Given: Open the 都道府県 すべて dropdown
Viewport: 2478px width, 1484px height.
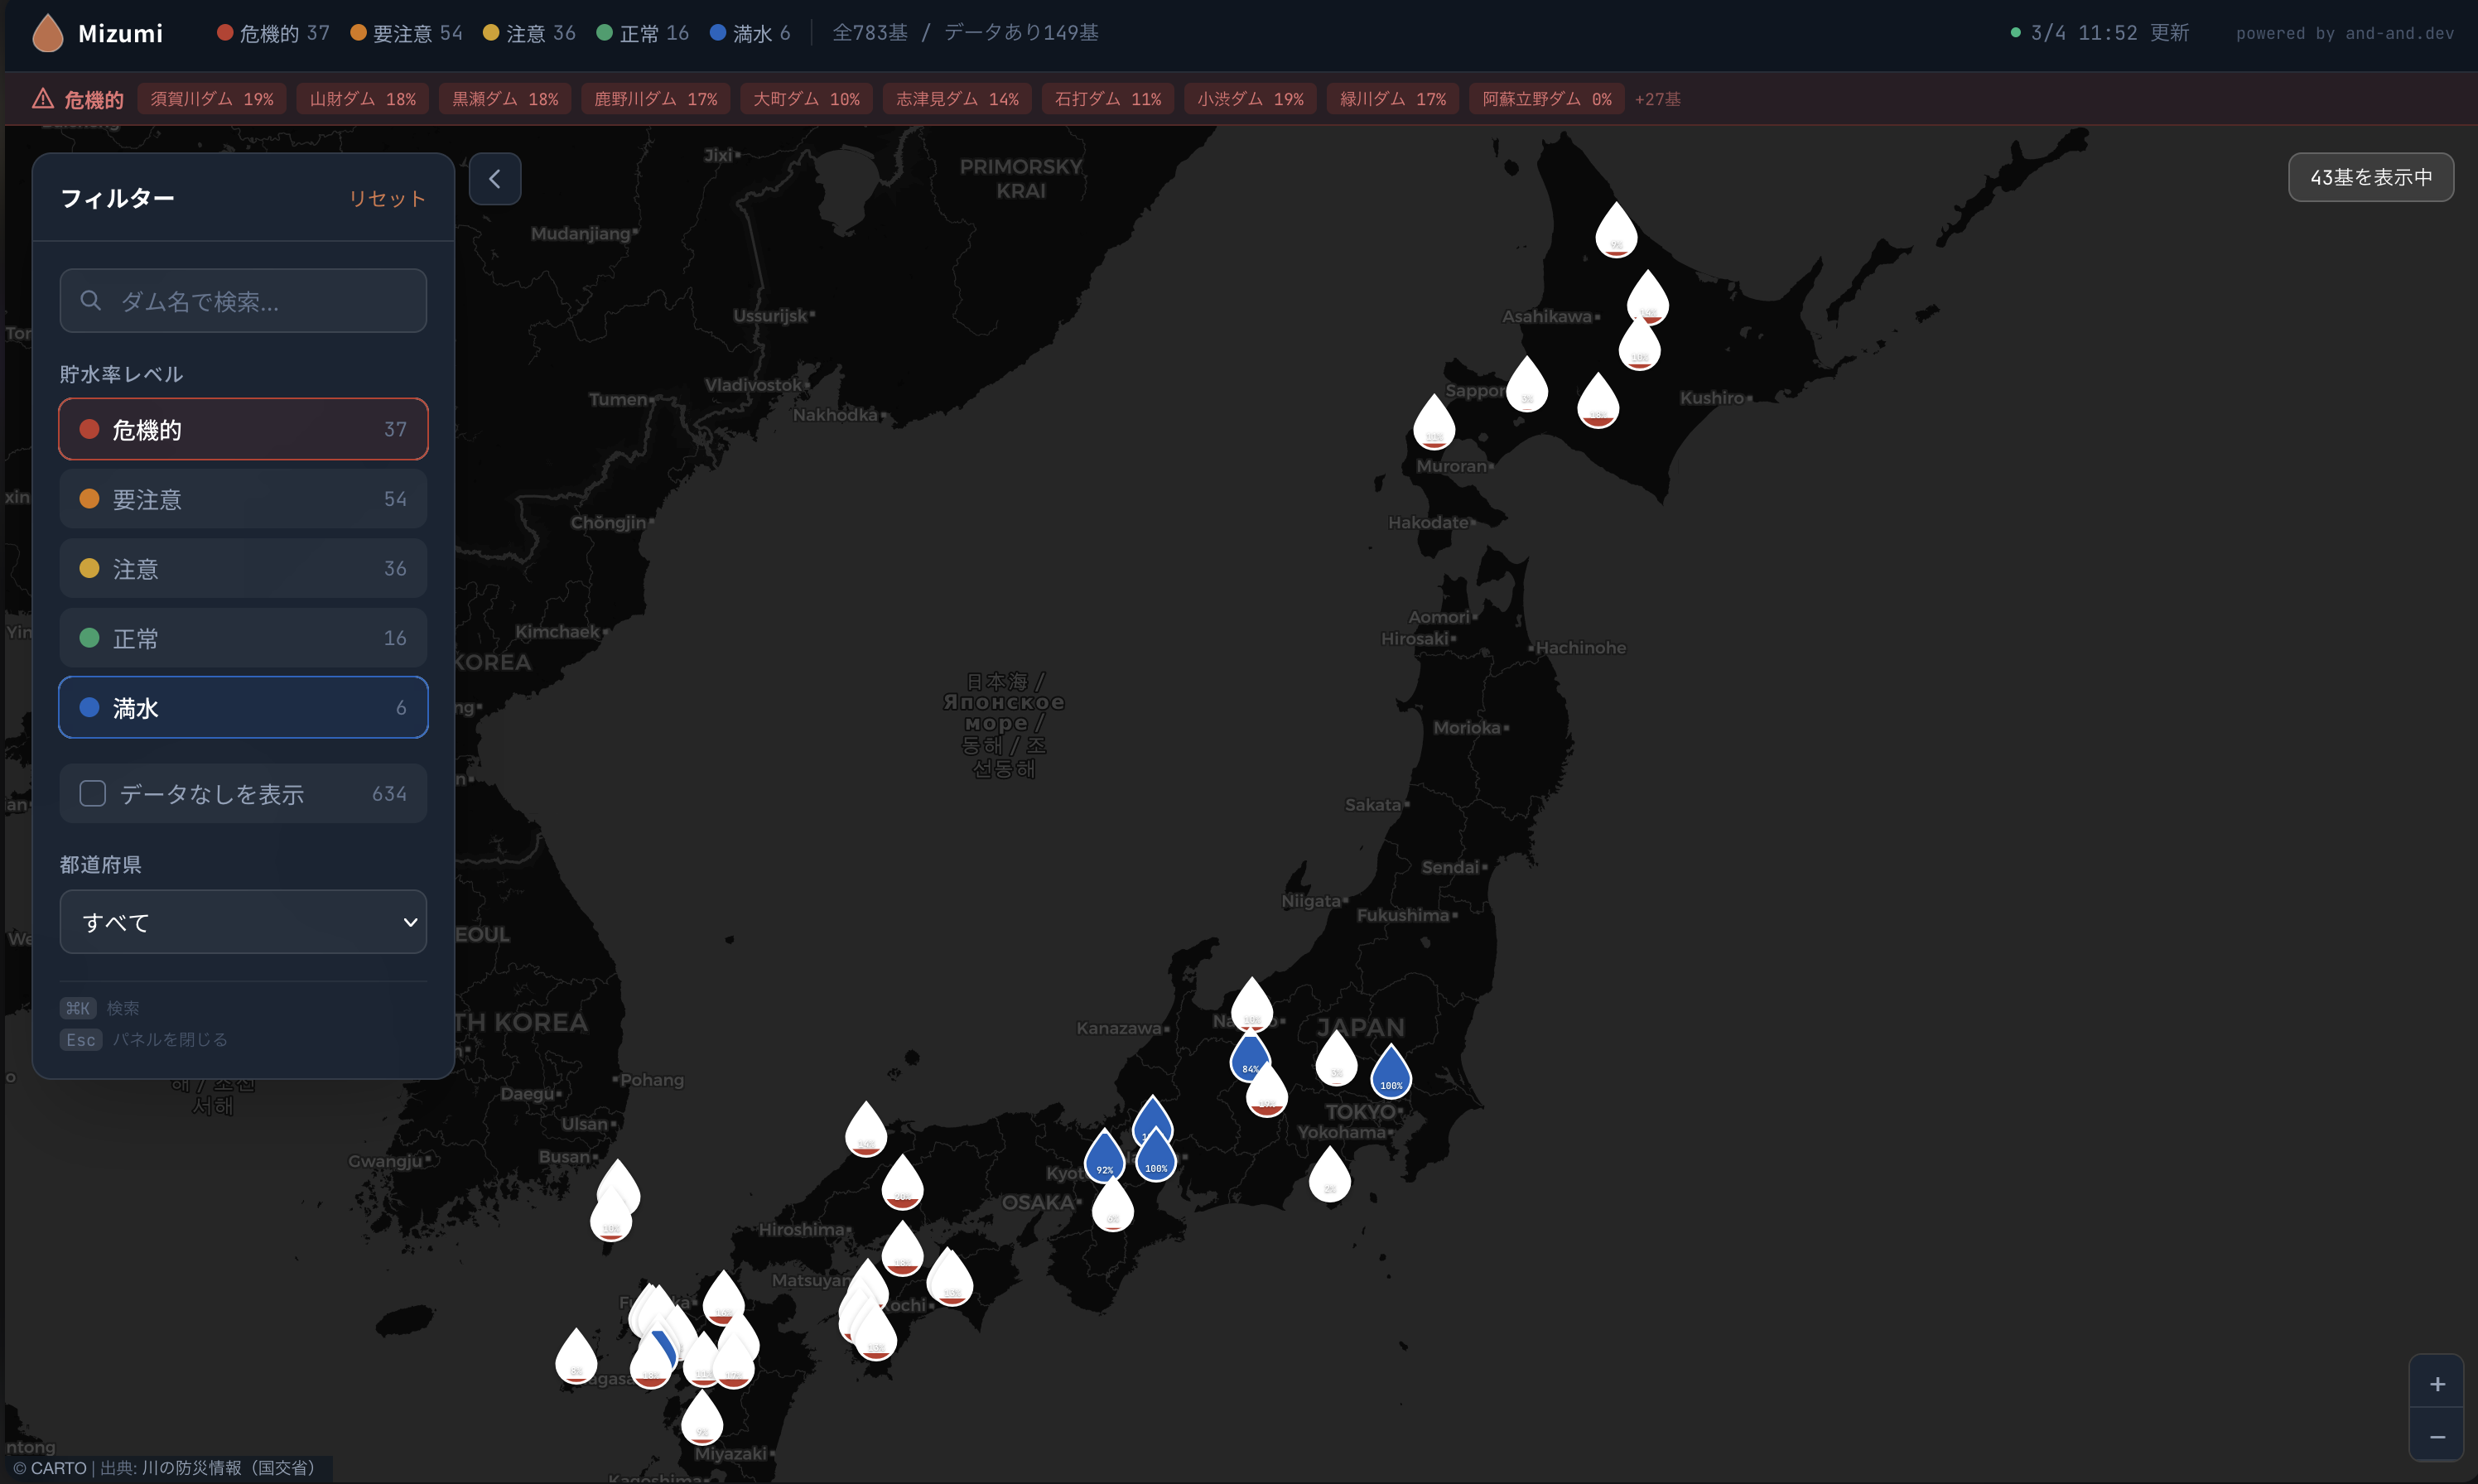Looking at the screenshot, I should (x=243, y=921).
